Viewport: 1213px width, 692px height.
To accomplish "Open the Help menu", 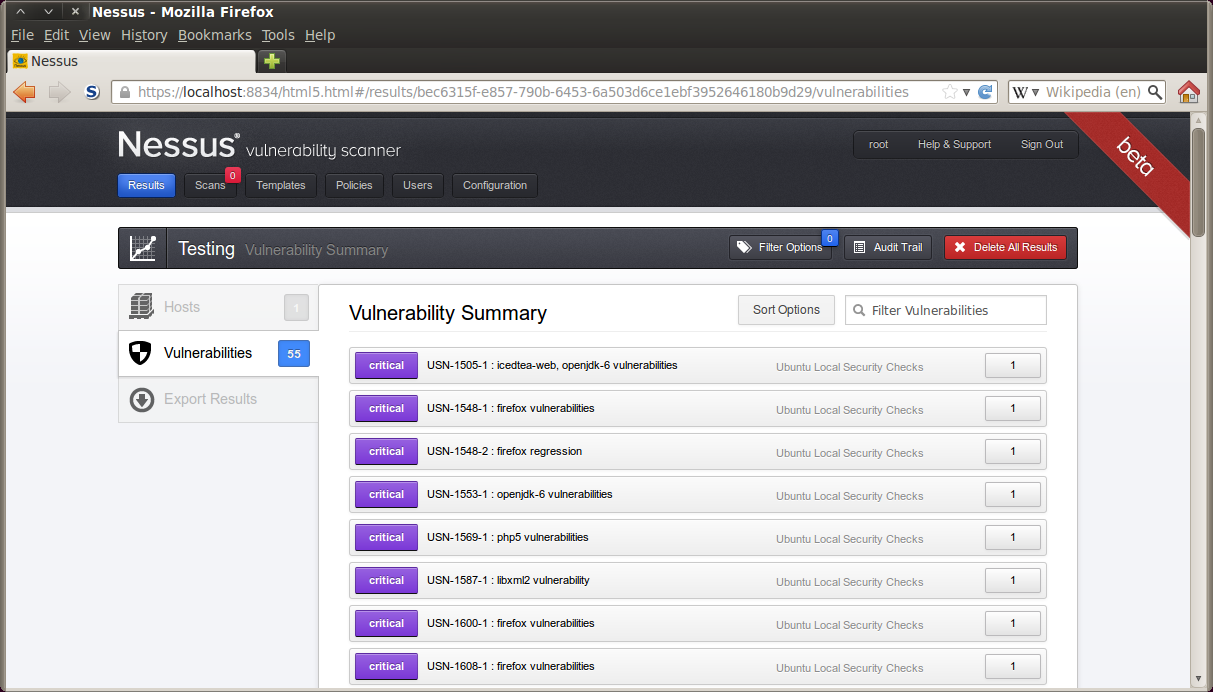I will click(320, 35).
